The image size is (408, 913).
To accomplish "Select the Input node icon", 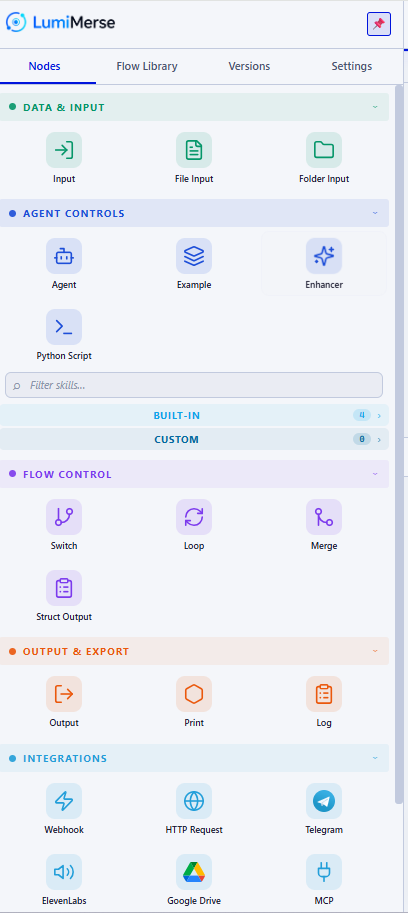I will coord(64,150).
